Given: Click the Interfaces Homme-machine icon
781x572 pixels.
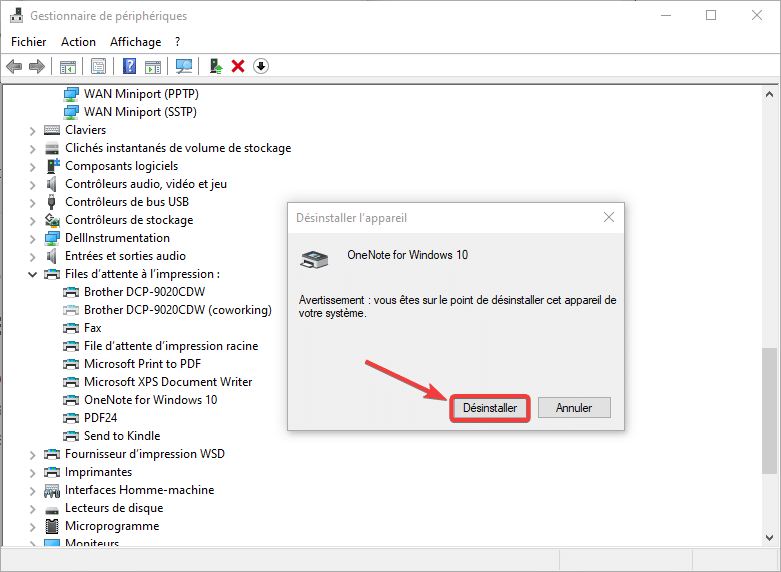Looking at the screenshot, I should (x=52, y=491).
